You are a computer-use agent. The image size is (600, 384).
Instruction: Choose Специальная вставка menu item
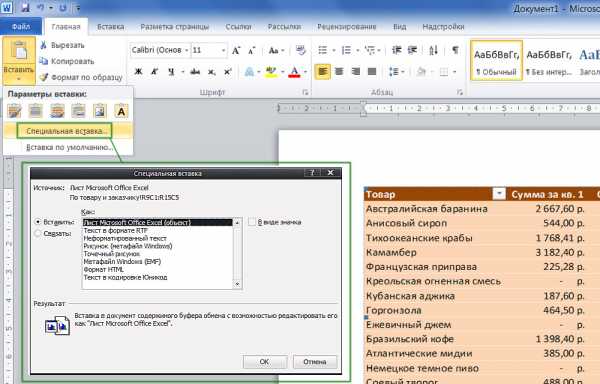pos(65,131)
